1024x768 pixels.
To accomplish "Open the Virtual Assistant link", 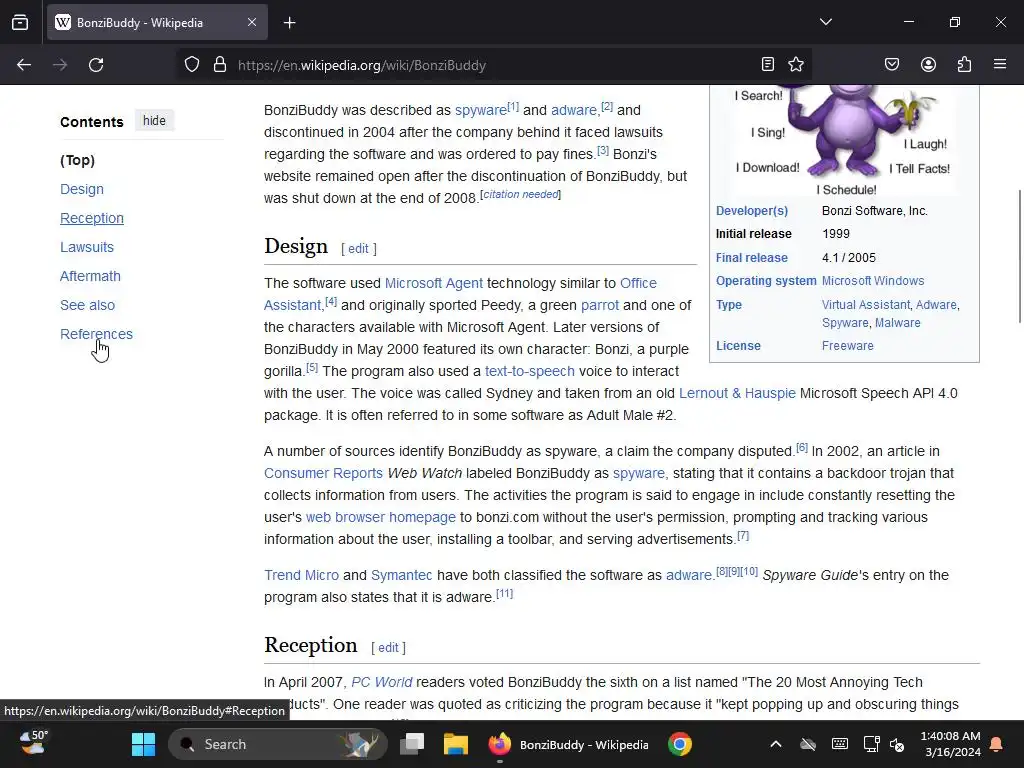I will tap(866, 305).
